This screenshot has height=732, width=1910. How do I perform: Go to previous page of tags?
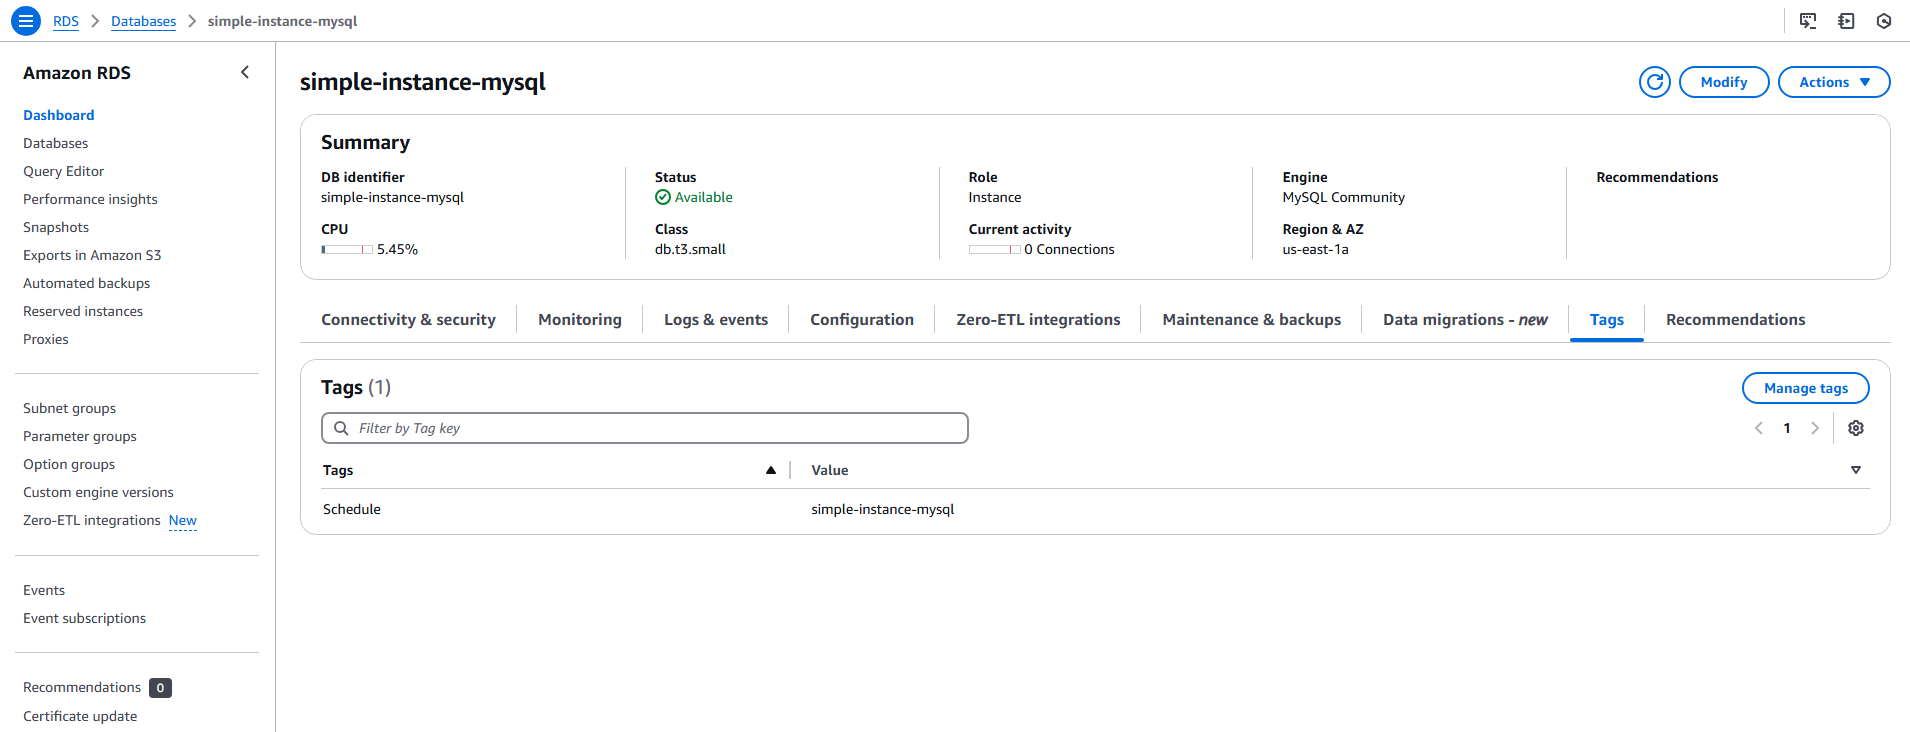[x=1759, y=428]
